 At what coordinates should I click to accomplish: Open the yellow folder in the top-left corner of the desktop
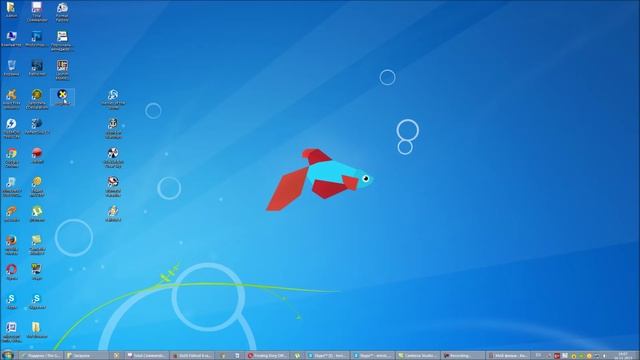coord(11,10)
